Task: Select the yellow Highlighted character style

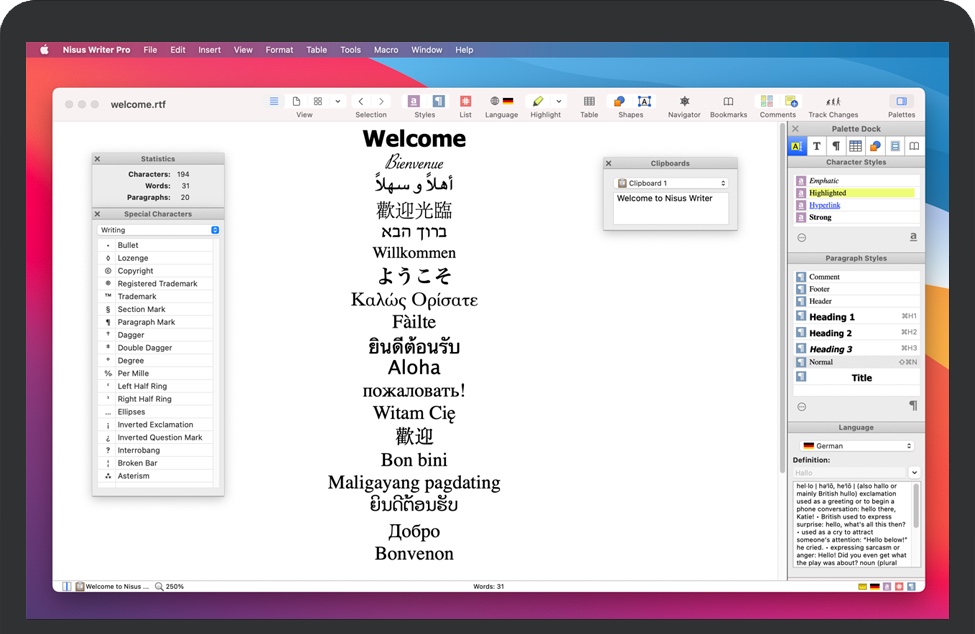Action: [x=828, y=193]
